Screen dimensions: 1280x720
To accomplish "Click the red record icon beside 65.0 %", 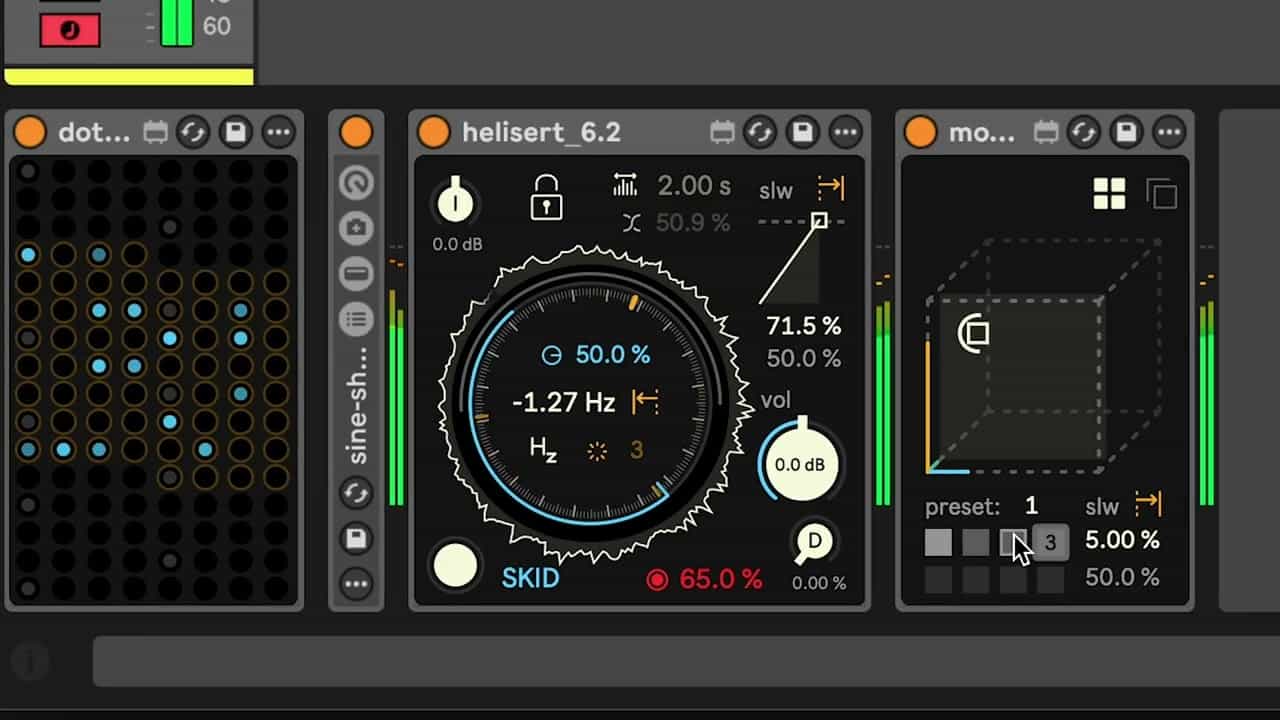I will coord(657,579).
